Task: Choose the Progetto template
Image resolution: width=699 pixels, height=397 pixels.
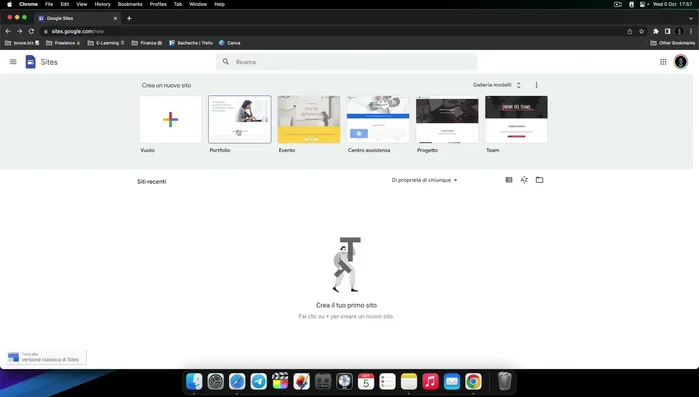Action: click(447, 119)
